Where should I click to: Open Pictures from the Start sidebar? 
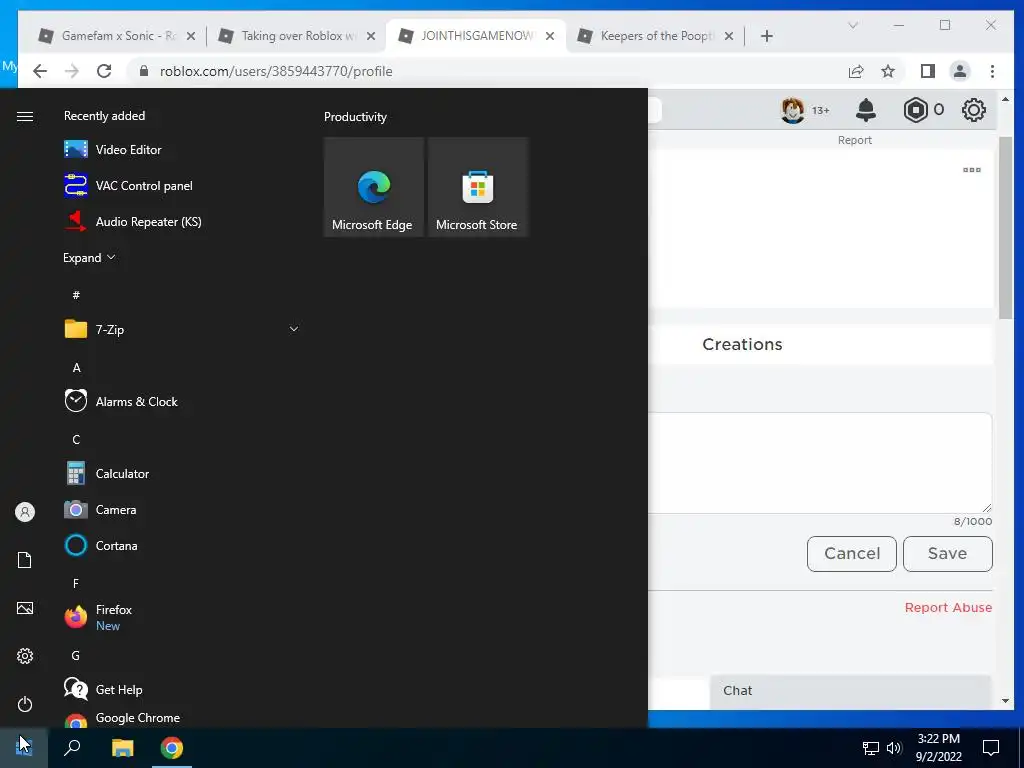pyautogui.click(x=25, y=608)
